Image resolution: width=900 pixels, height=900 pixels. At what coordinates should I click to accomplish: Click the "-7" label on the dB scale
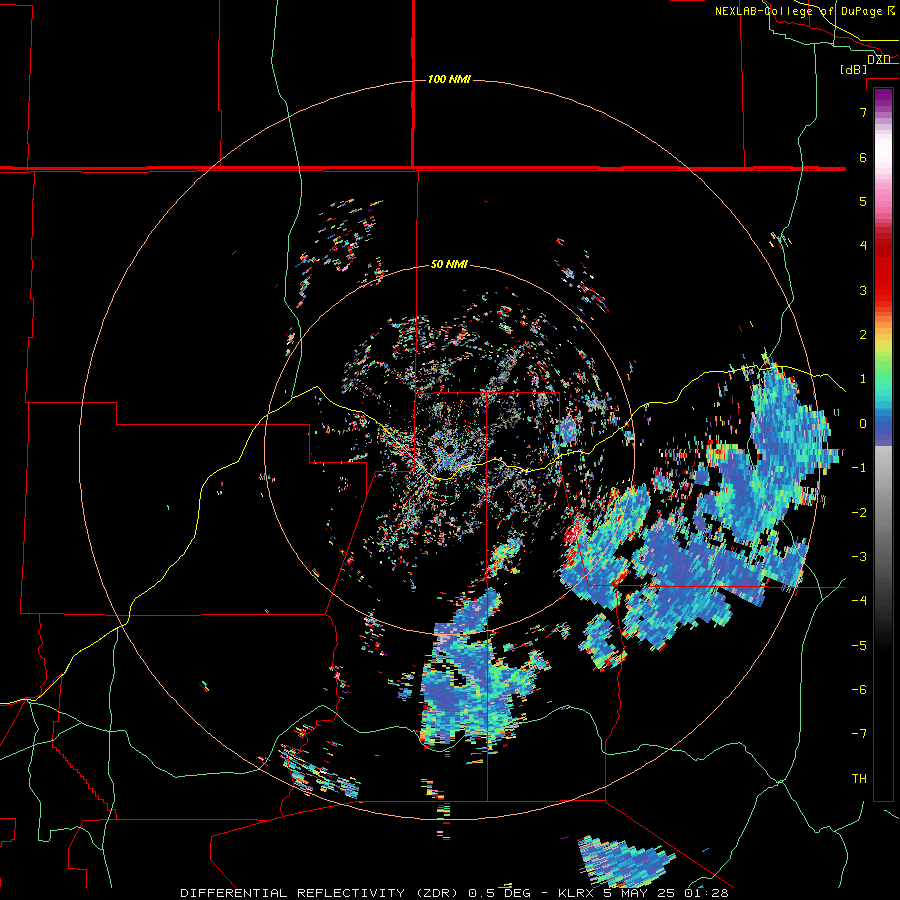tap(859, 734)
